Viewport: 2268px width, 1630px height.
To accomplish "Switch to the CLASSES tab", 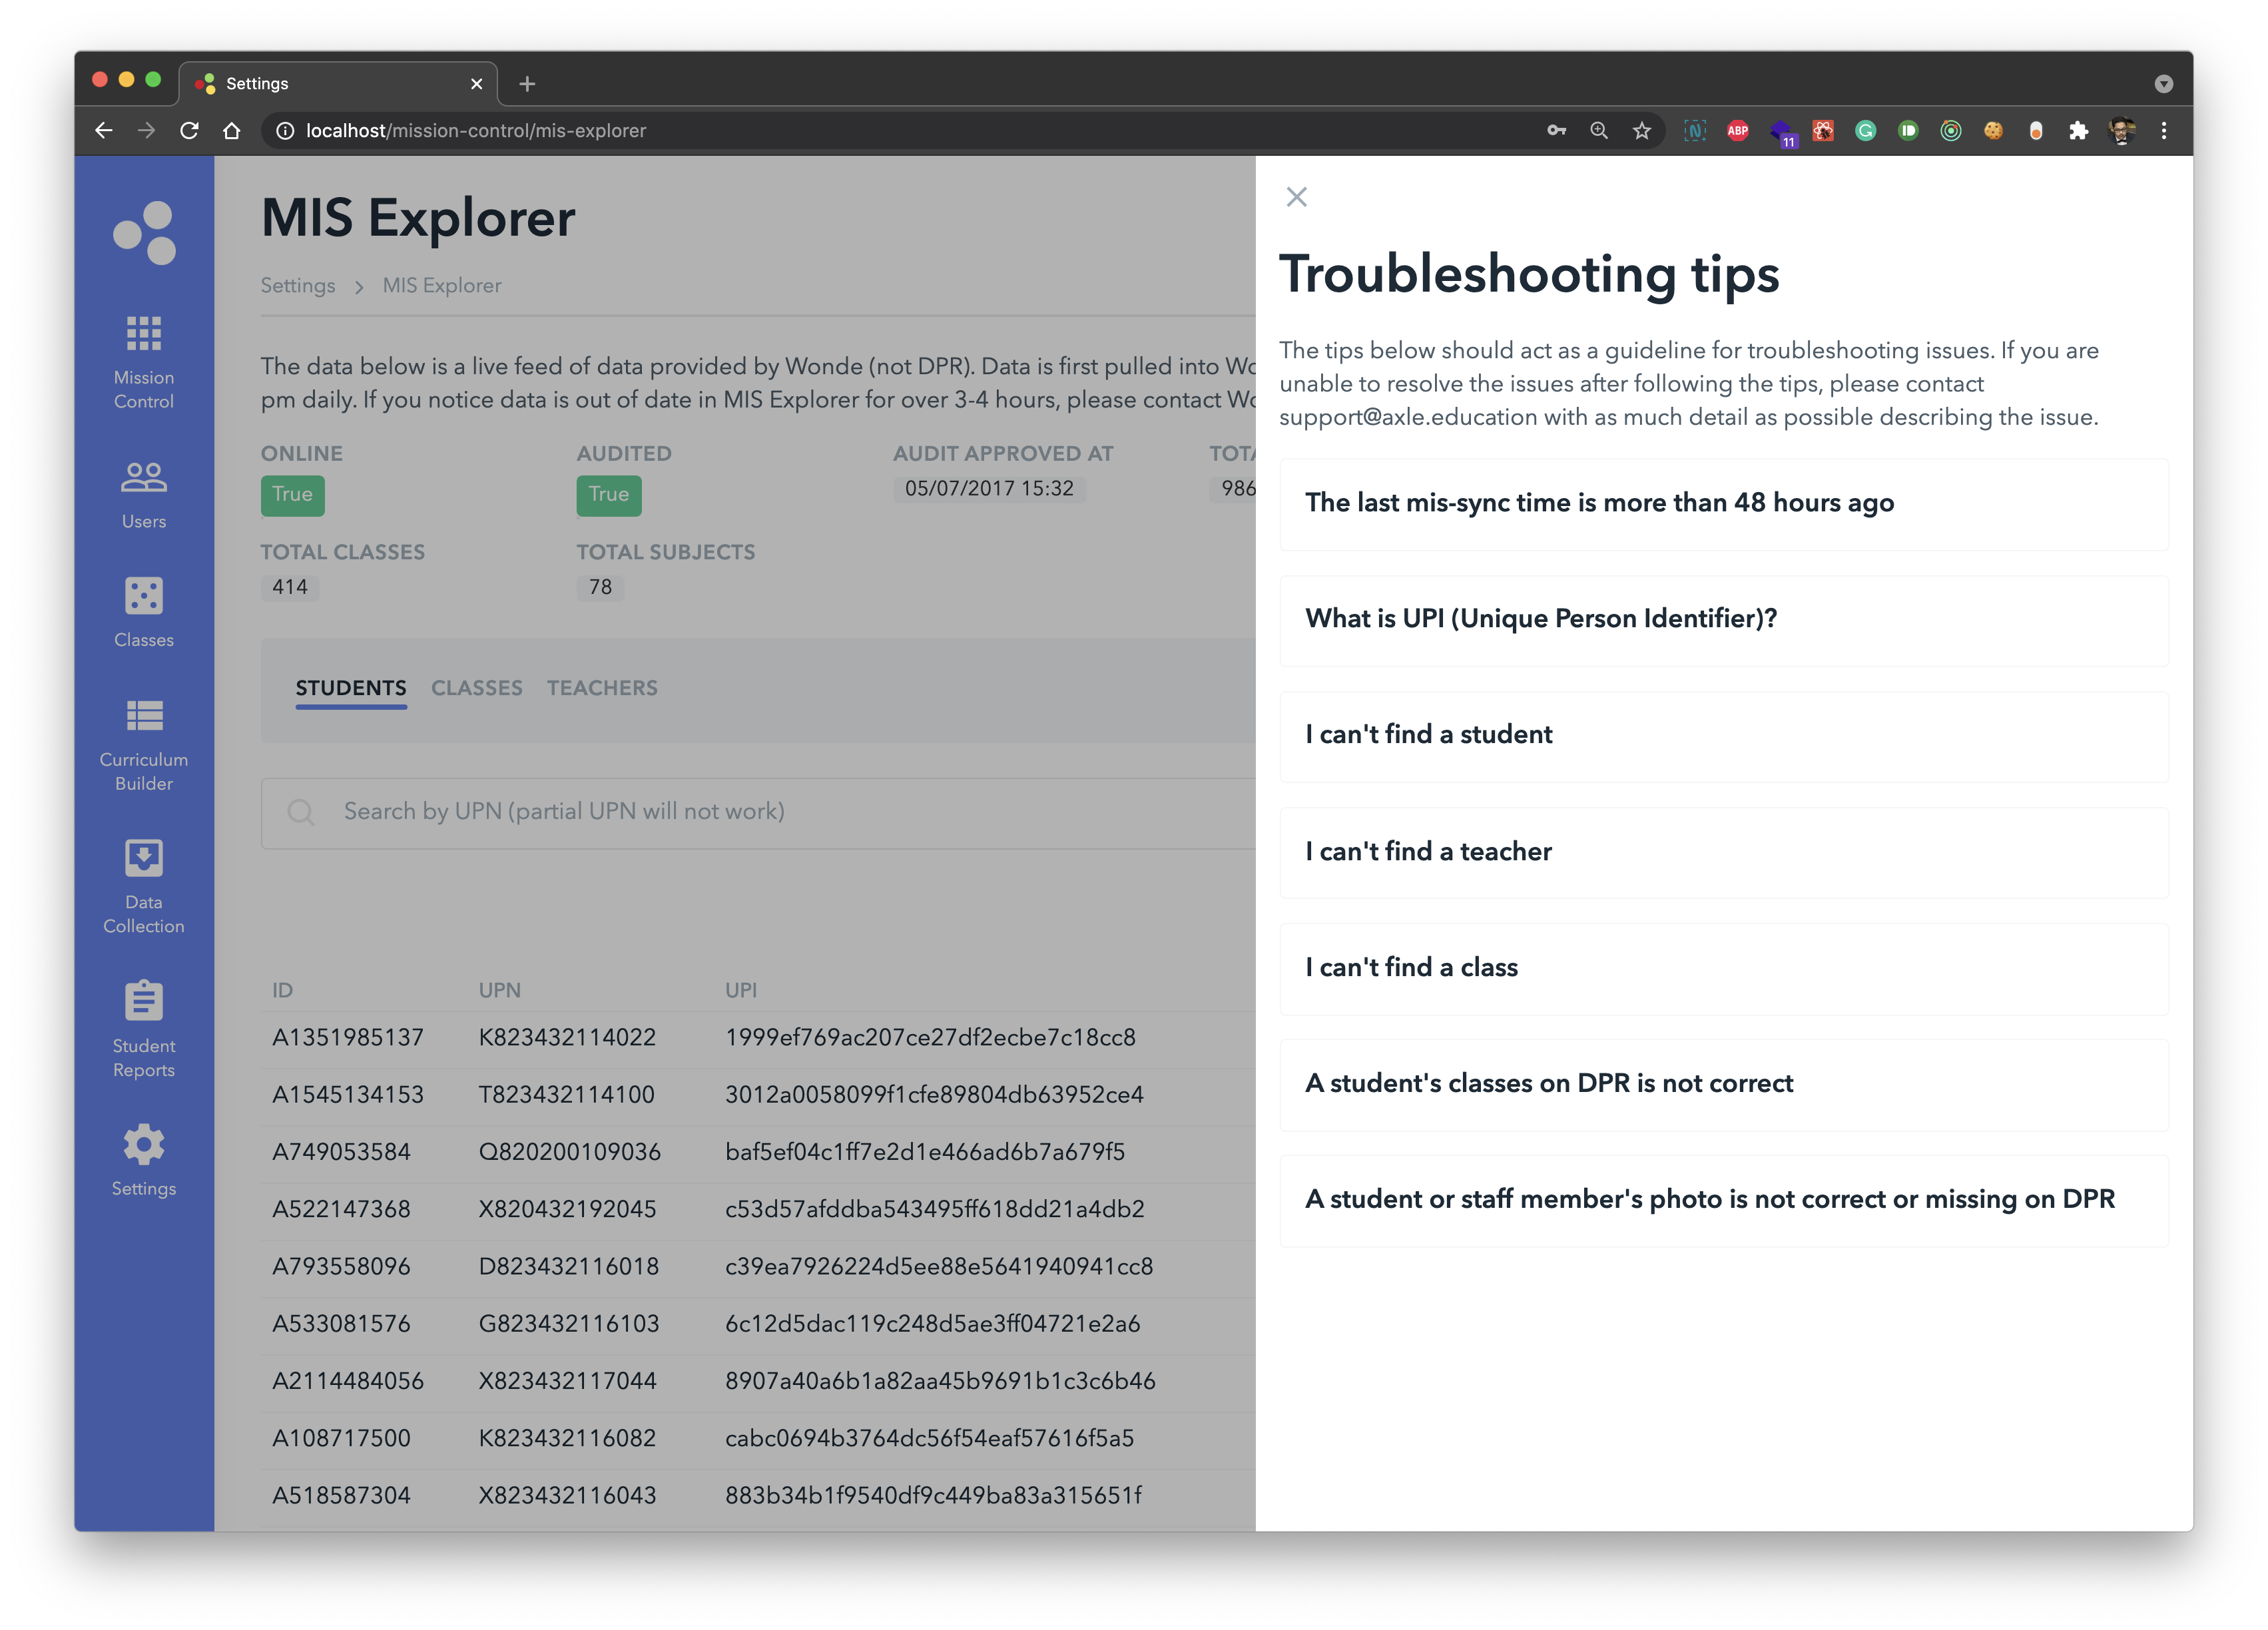I will (x=477, y=688).
